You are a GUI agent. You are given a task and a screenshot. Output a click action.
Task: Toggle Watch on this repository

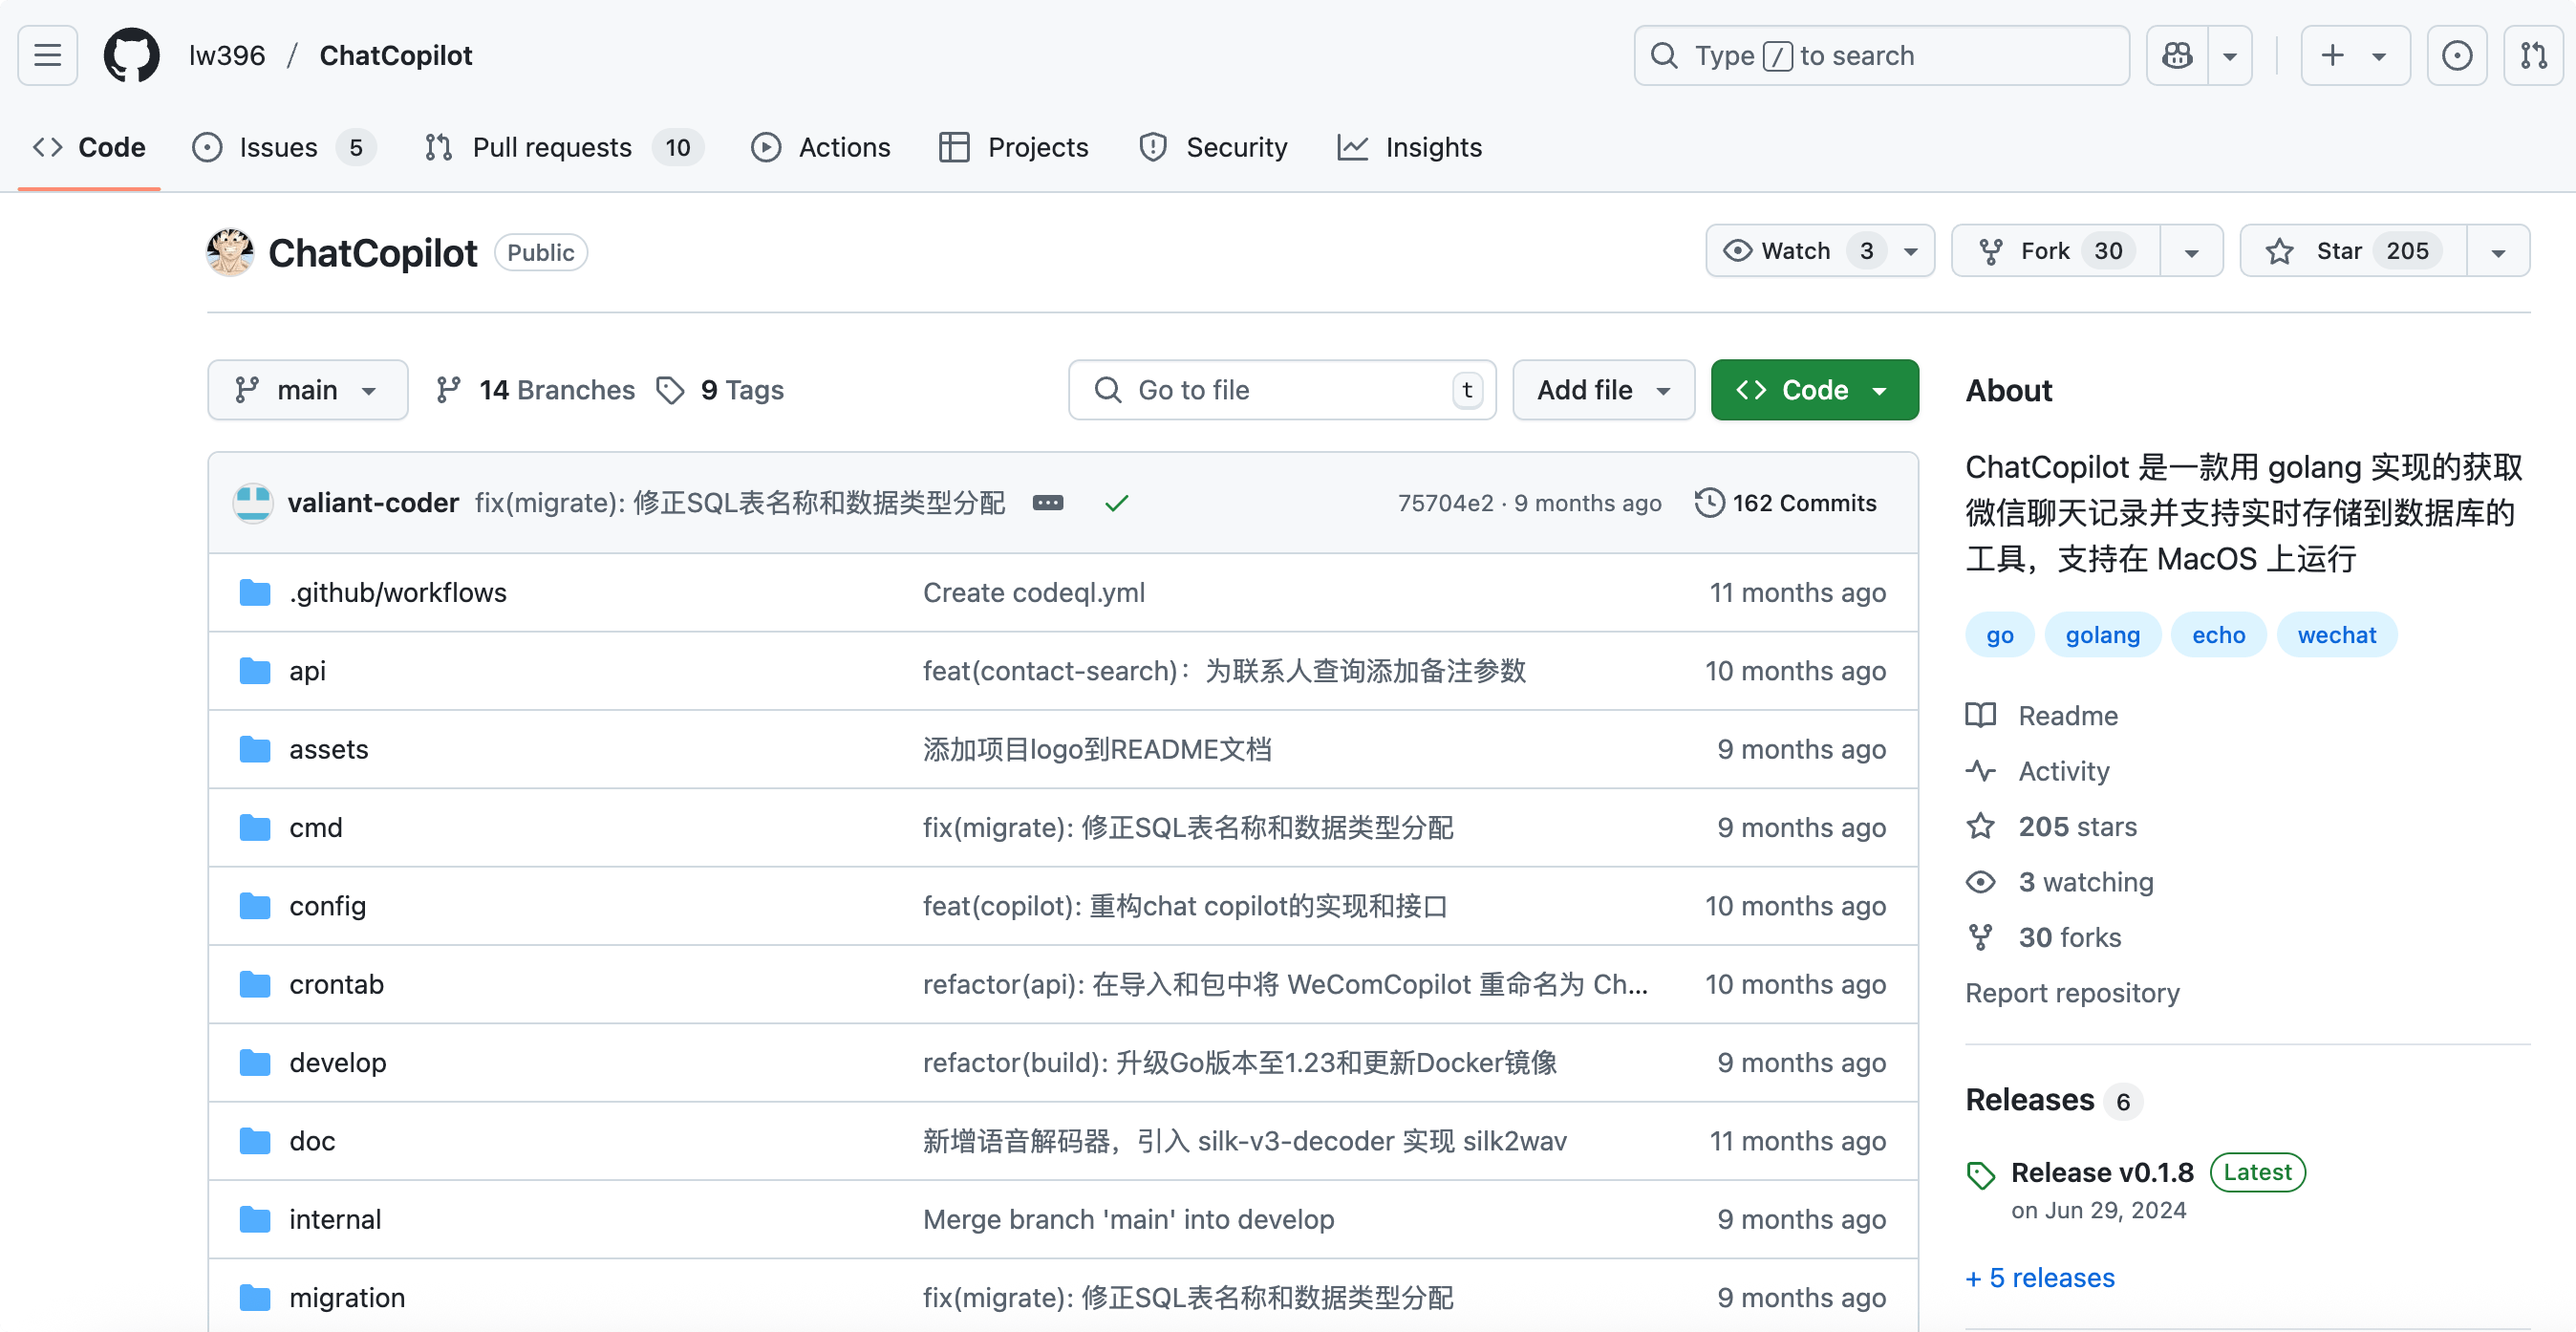tap(1795, 251)
